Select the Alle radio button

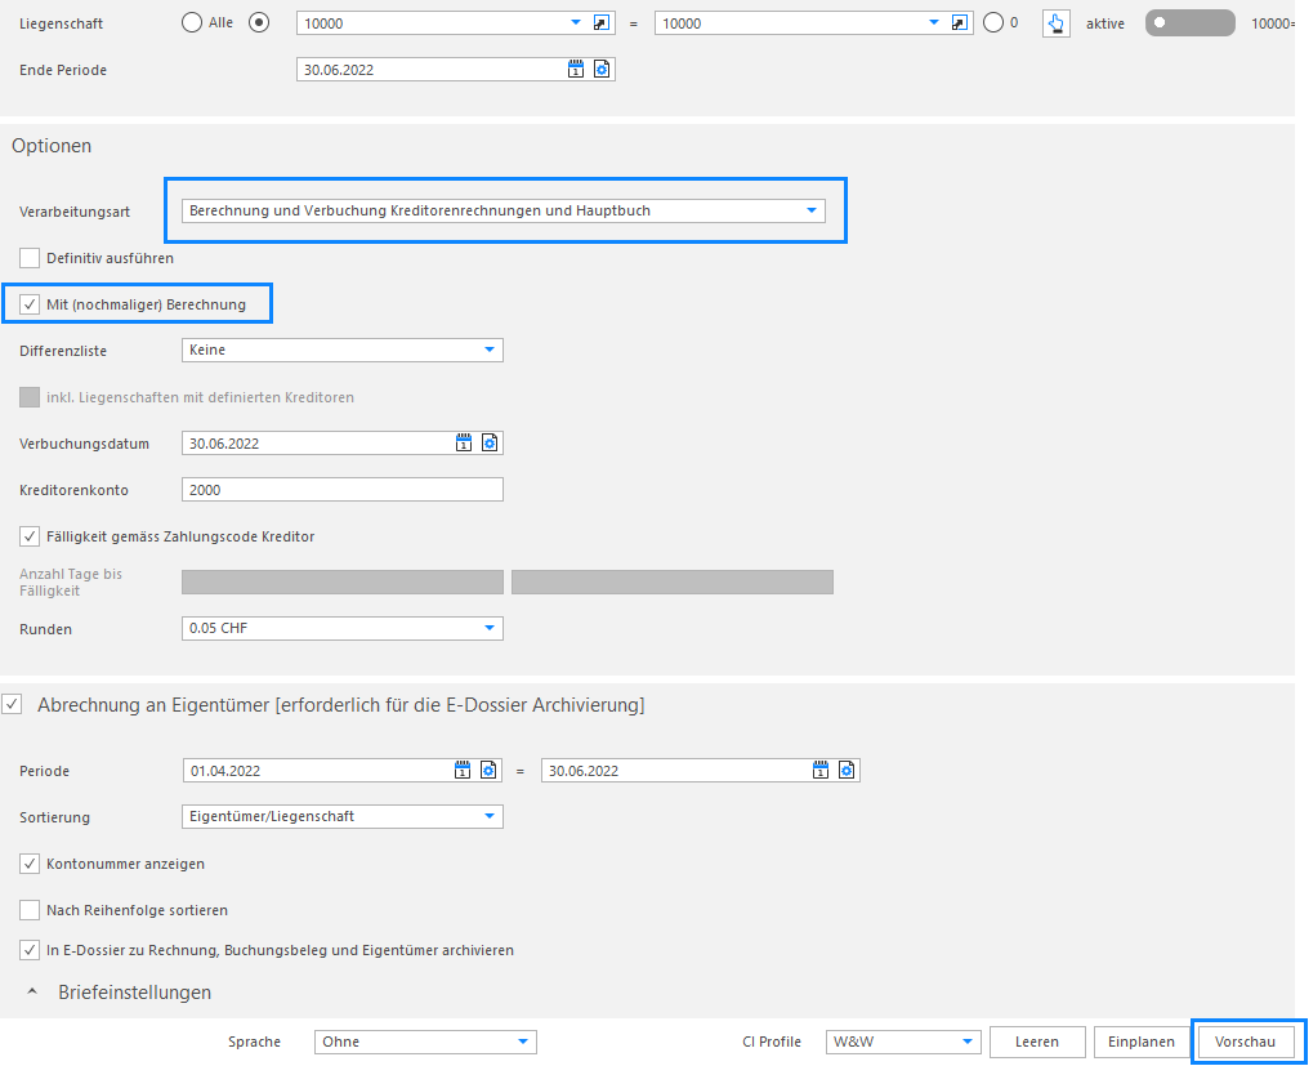(192, 22)
